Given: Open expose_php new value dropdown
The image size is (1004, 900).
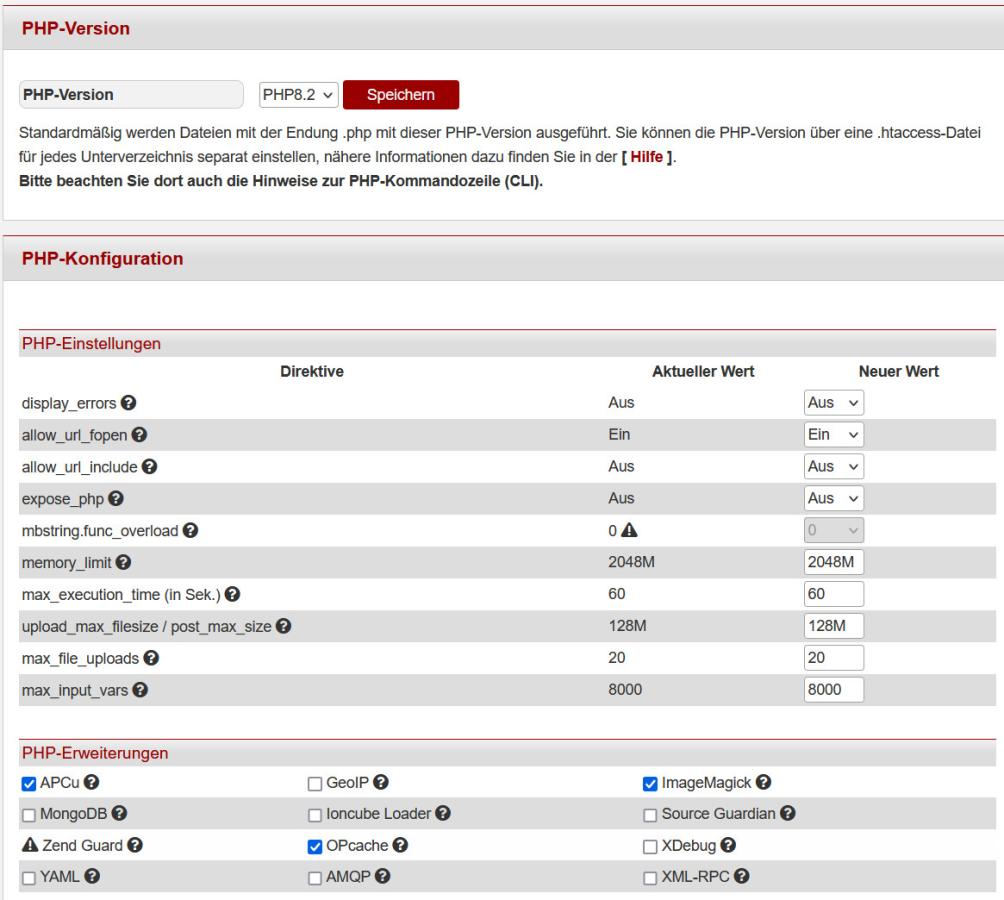Looking at the screenshot, I should [833, 499].
